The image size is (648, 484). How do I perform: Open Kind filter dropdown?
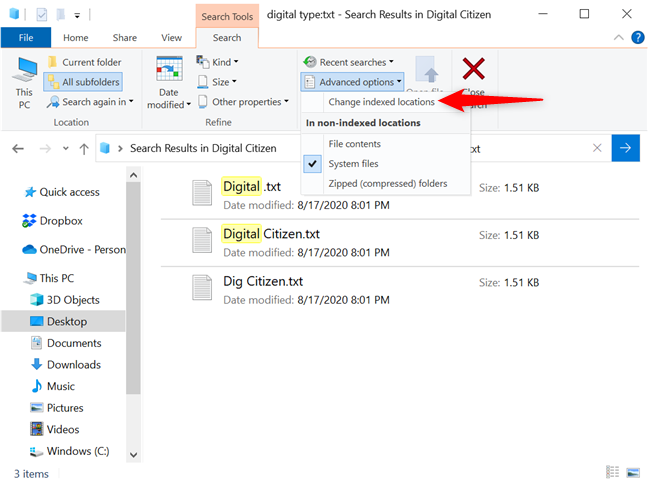[x=218, y=62]
